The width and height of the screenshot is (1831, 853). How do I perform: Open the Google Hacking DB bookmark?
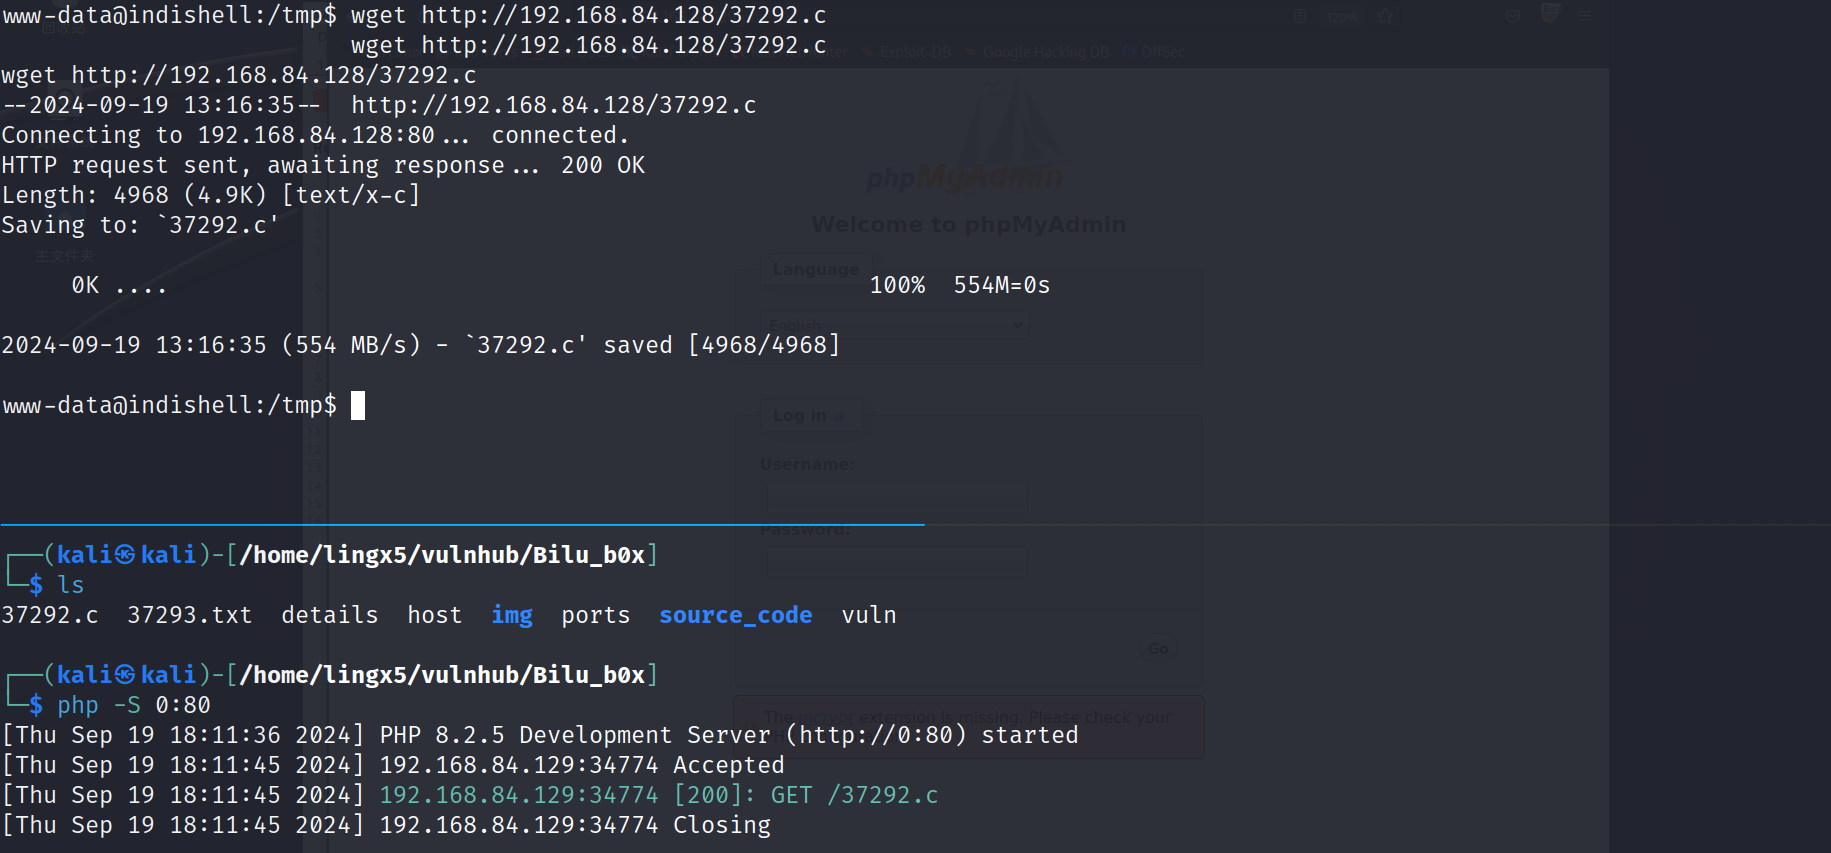(x=1038, y=52)
